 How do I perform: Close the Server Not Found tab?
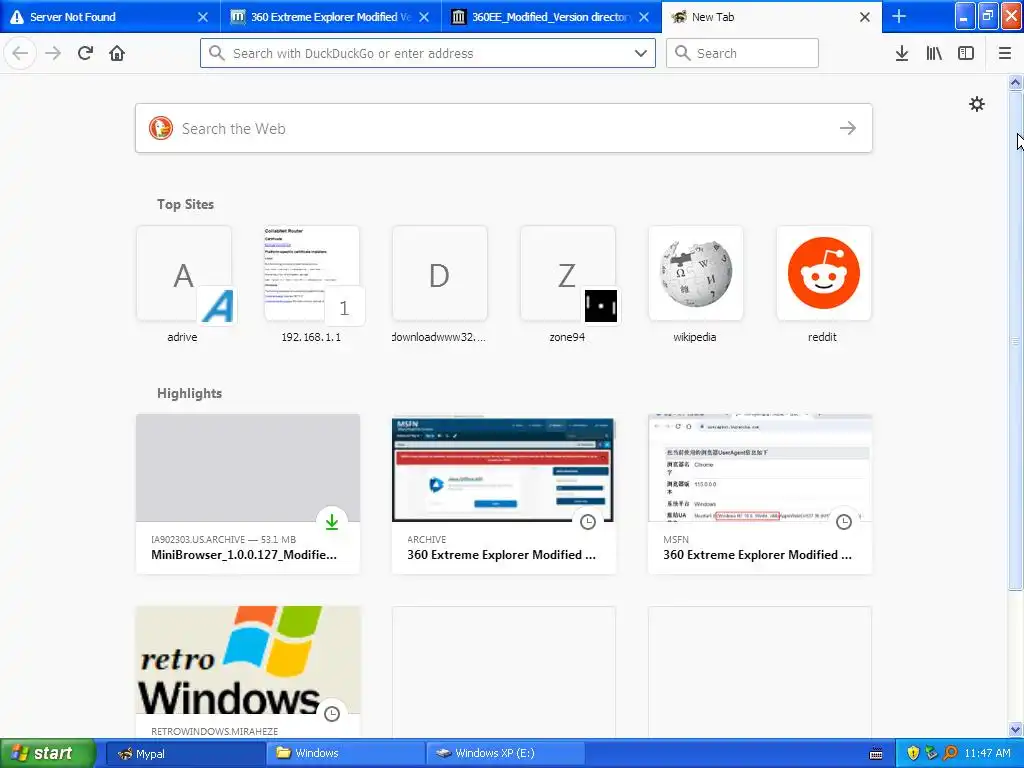203,17
